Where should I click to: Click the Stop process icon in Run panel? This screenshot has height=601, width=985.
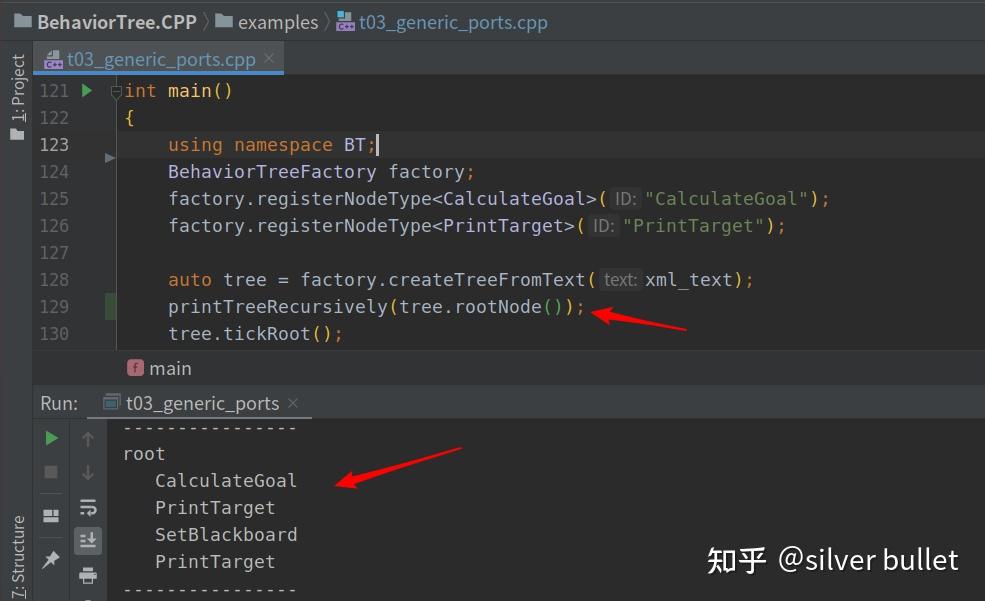click(x=51, y=472)
